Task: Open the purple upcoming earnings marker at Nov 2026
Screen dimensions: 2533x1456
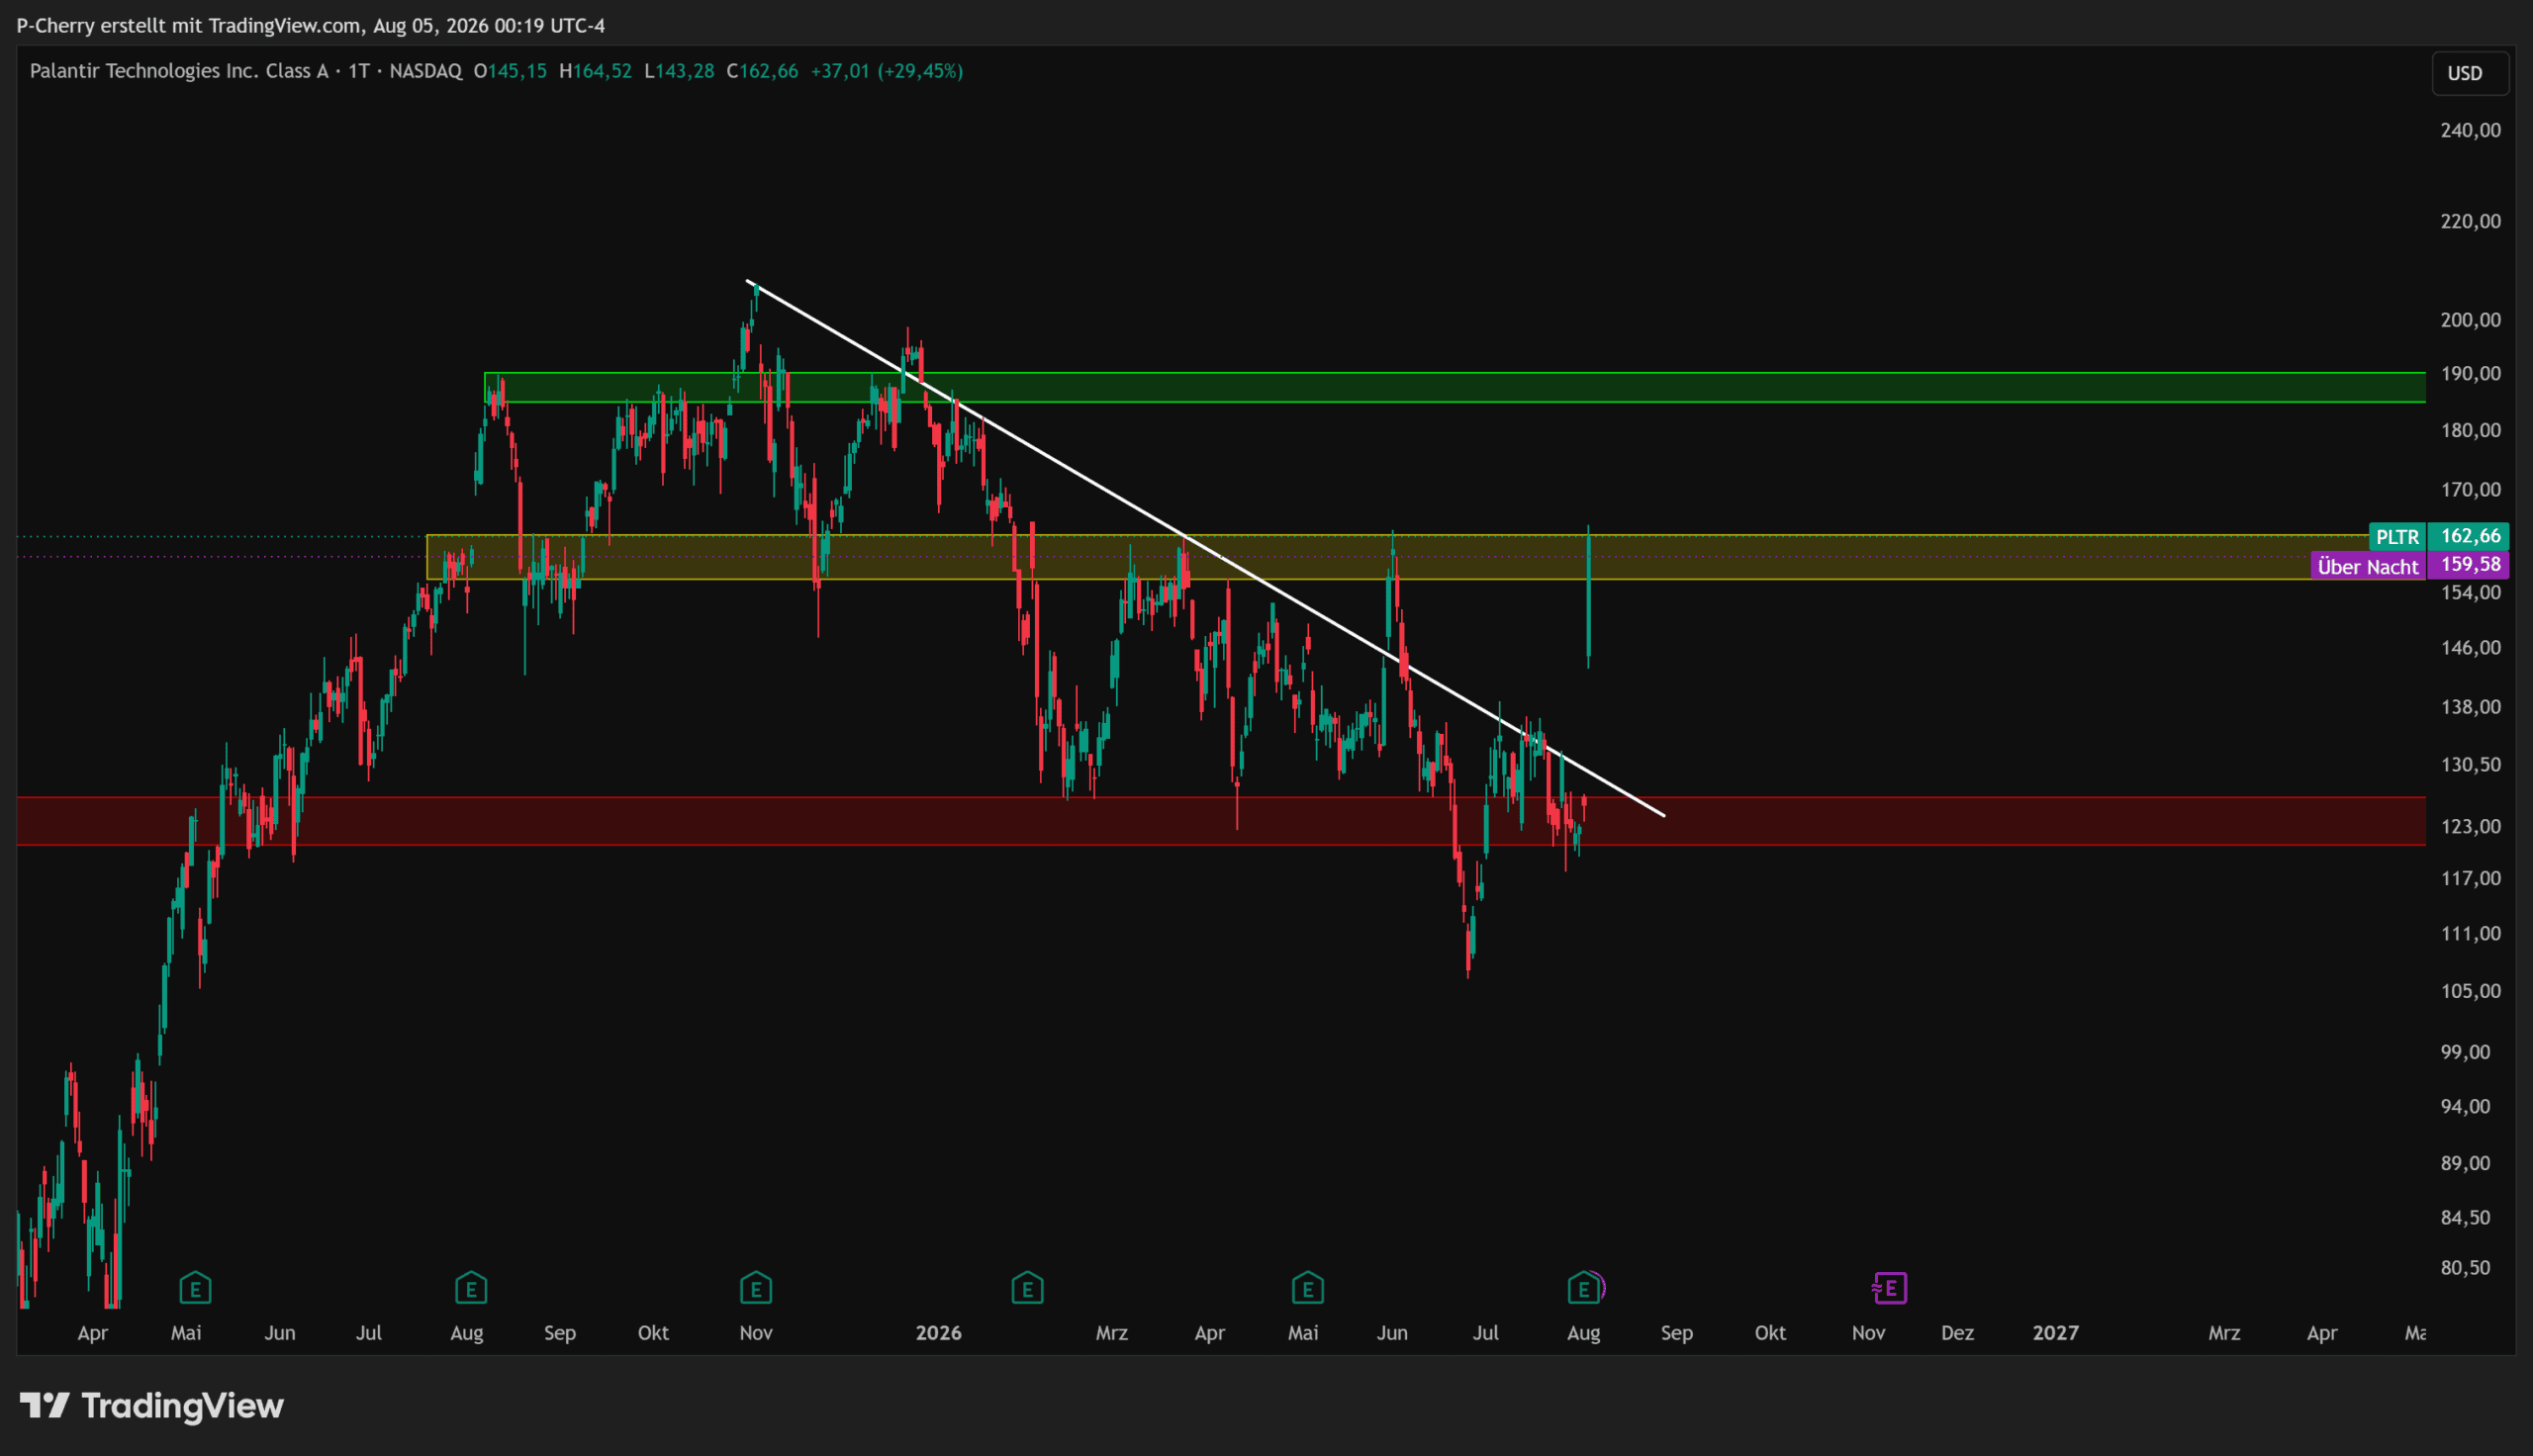Action: coord(1890,1288)
